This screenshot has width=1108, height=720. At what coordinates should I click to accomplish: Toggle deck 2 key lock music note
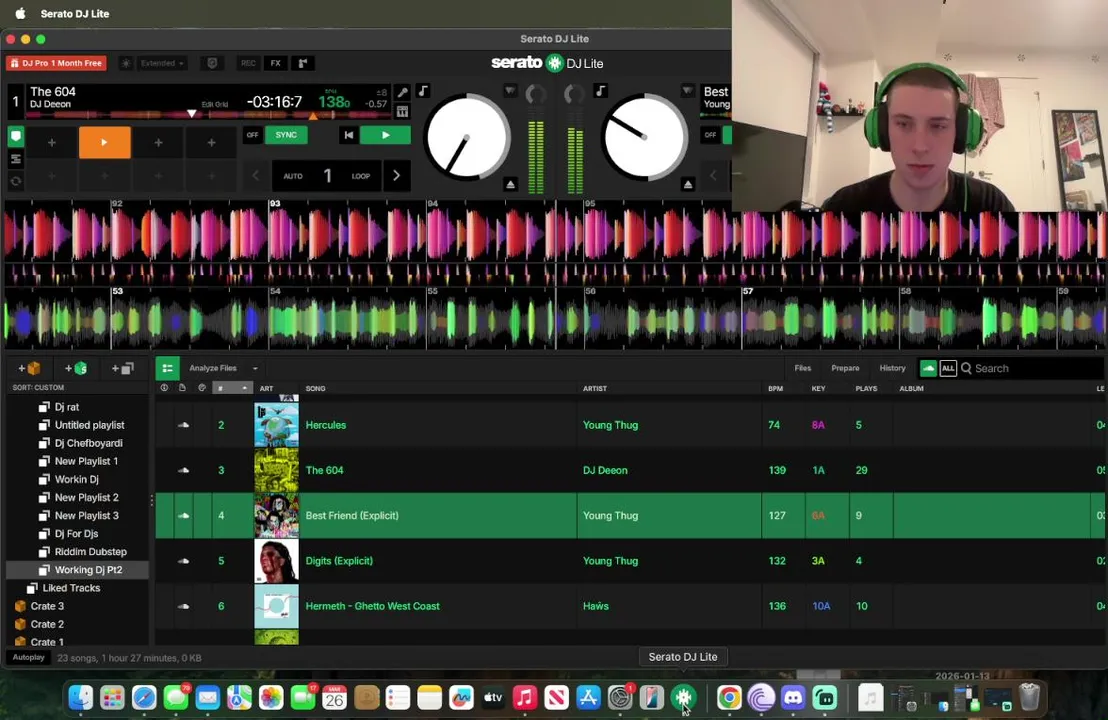coord(601,90)
